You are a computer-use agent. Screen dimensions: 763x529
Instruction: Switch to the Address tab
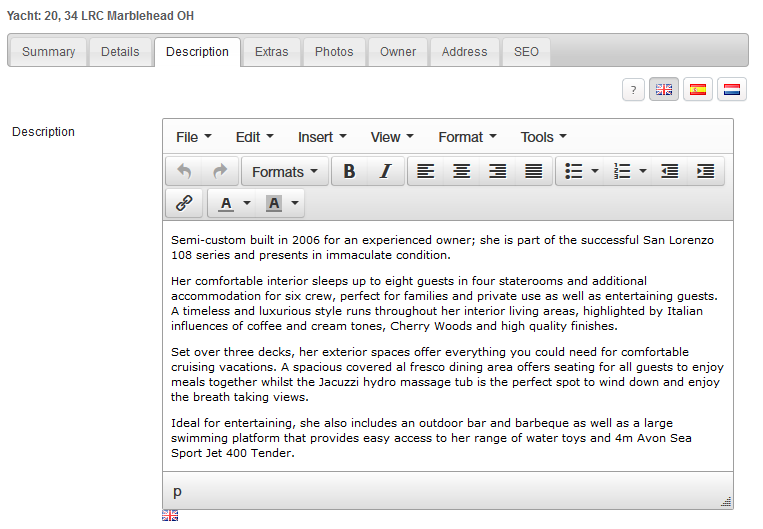coord(464,52)
